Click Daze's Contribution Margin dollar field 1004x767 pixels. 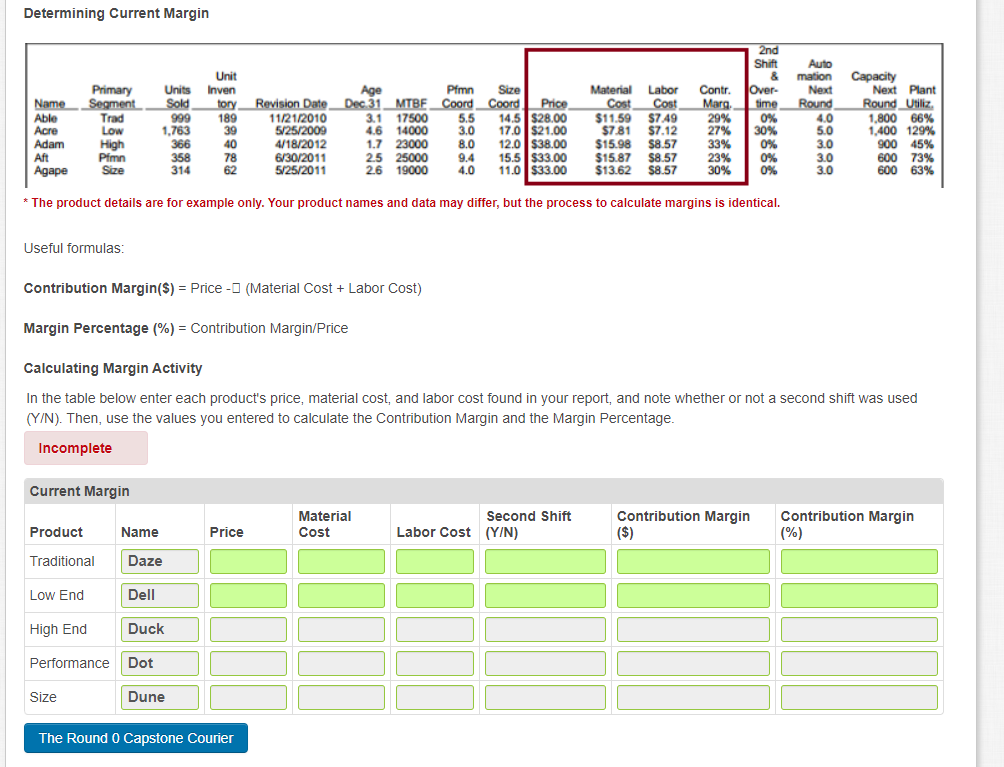pos(692,561)
